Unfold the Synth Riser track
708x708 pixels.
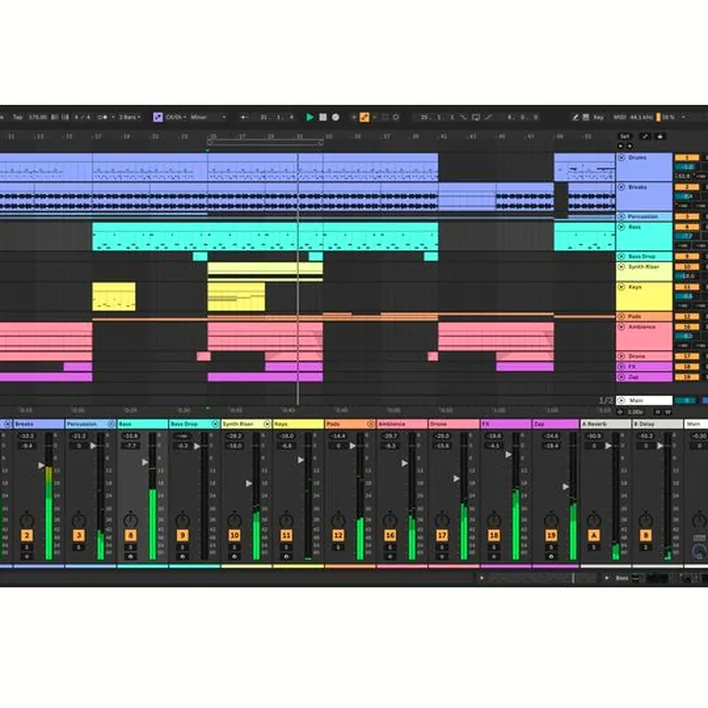(621, 267)
